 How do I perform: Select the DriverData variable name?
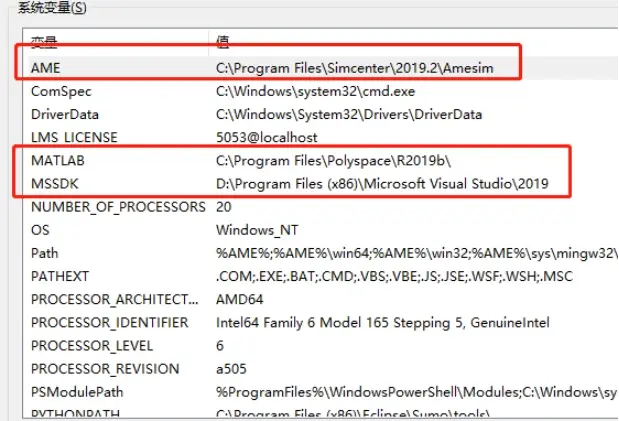(65, 115)
